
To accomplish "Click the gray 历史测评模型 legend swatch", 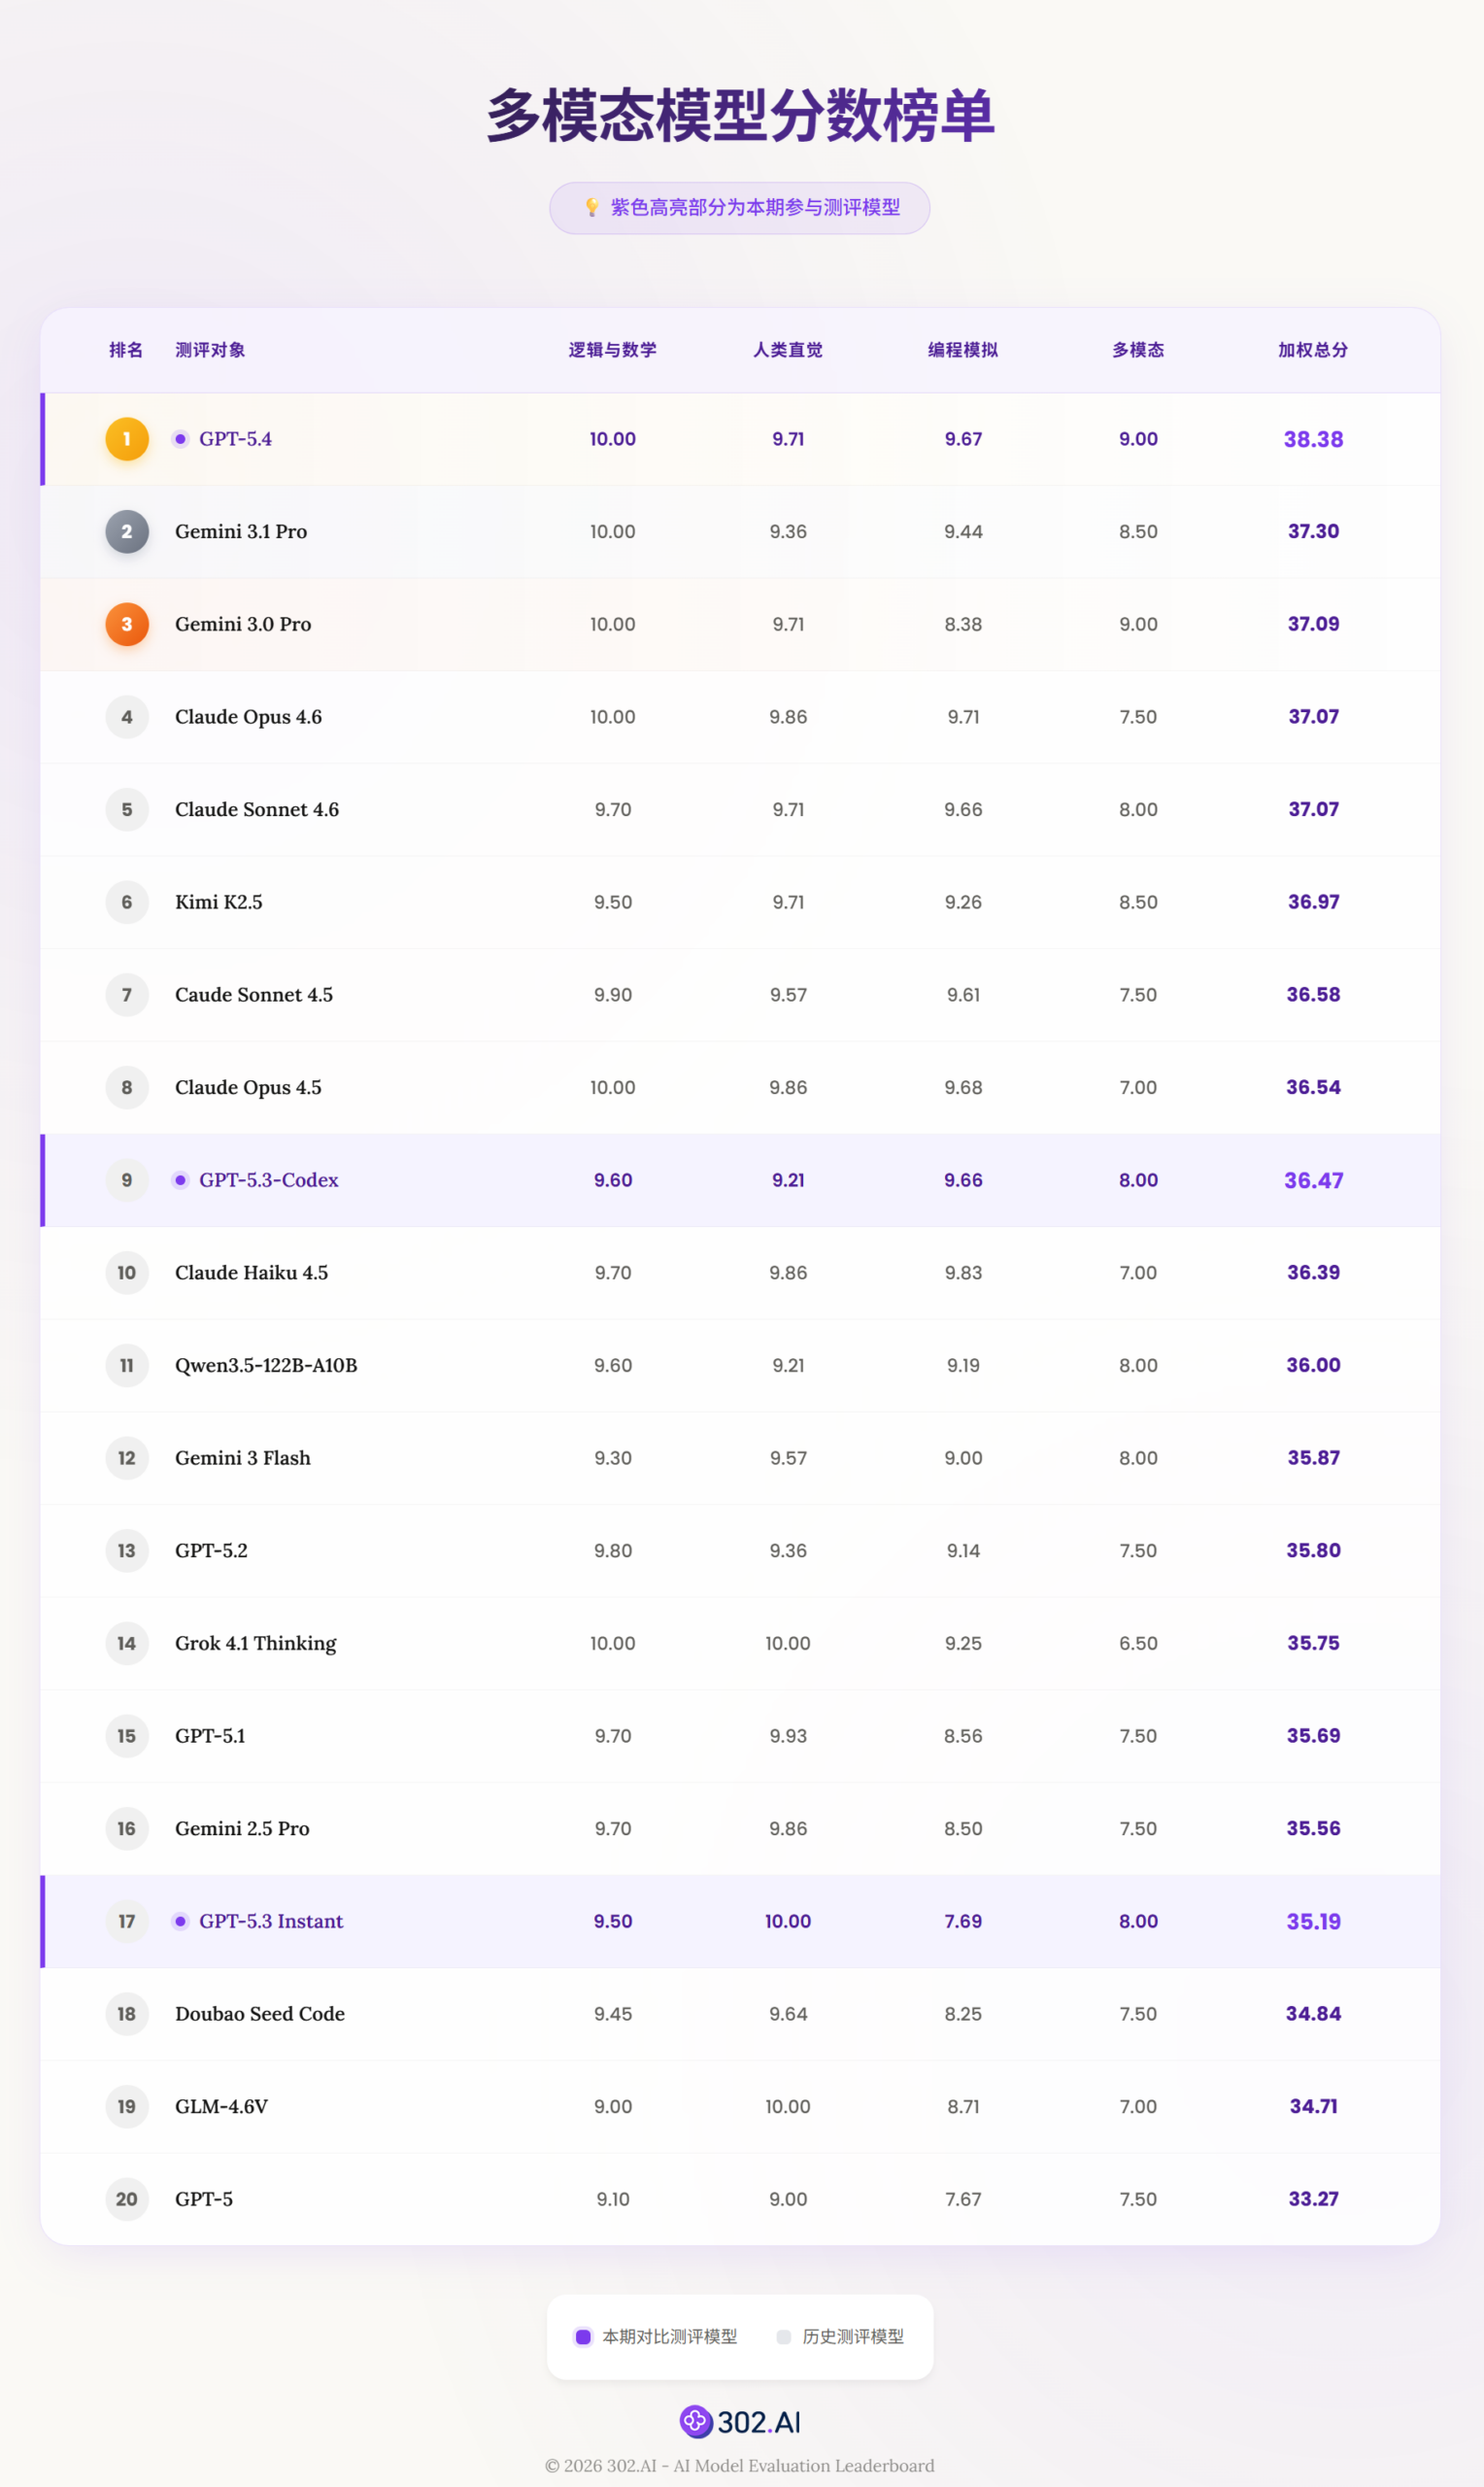I will 784,2337.
